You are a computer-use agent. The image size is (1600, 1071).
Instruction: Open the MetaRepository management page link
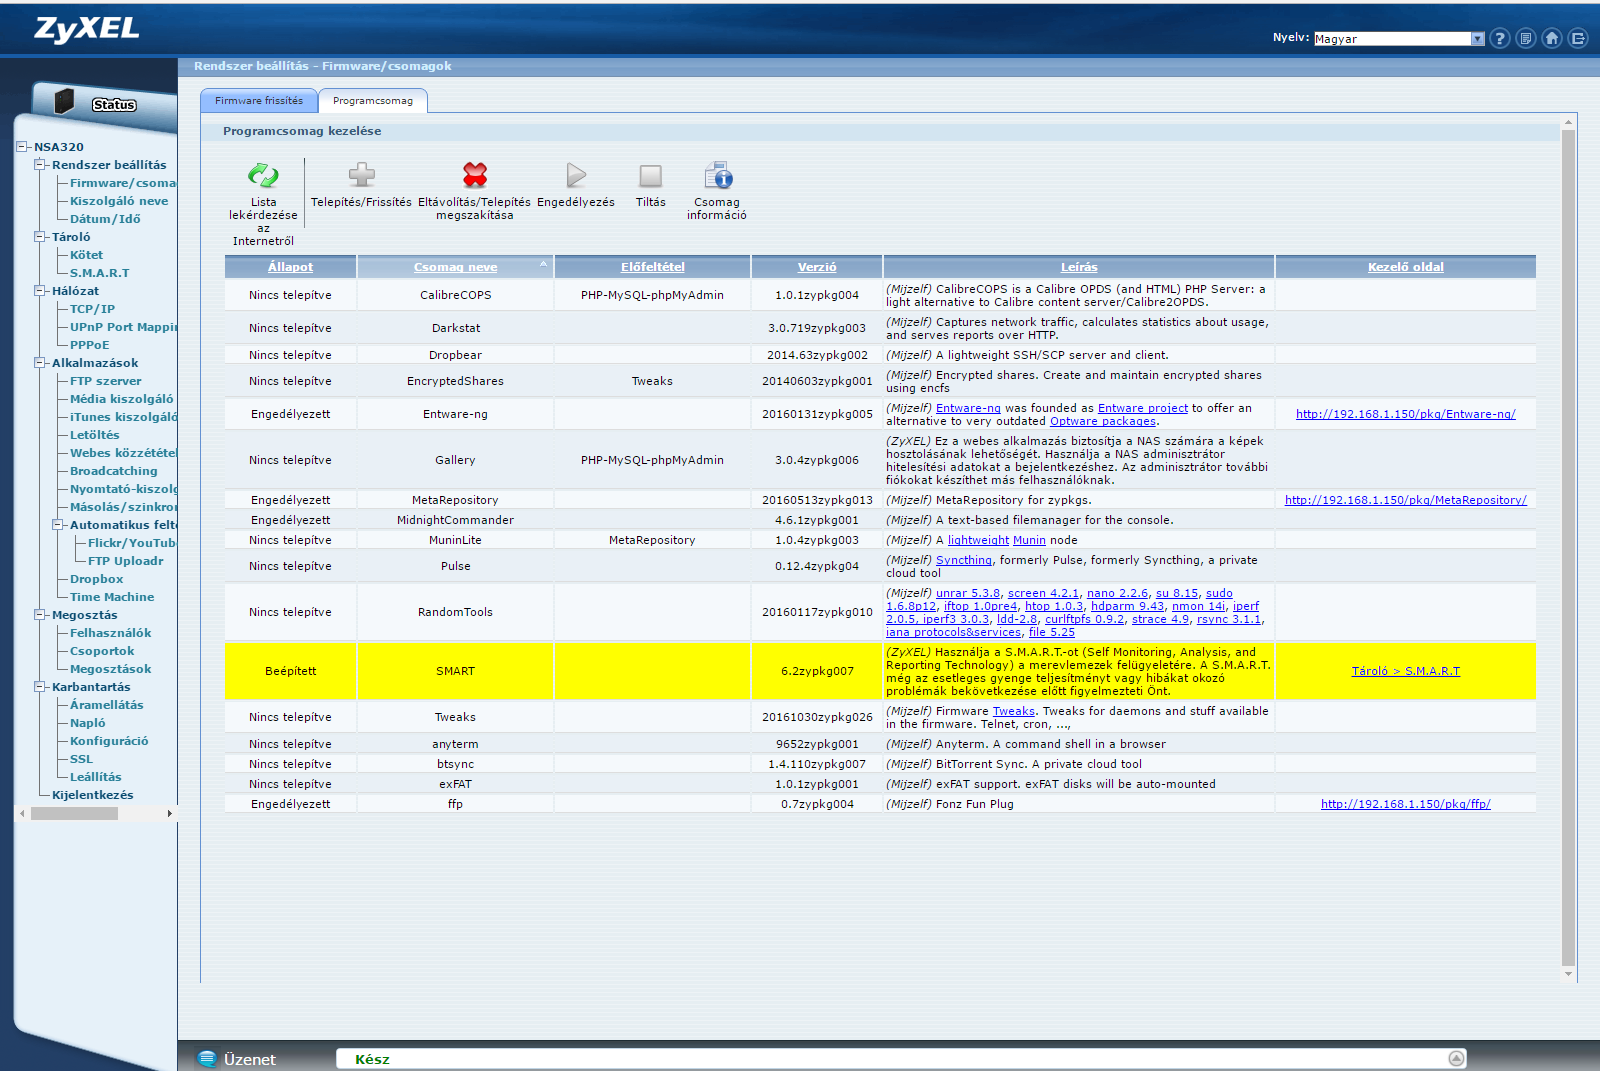click(x=1405, y=500)
